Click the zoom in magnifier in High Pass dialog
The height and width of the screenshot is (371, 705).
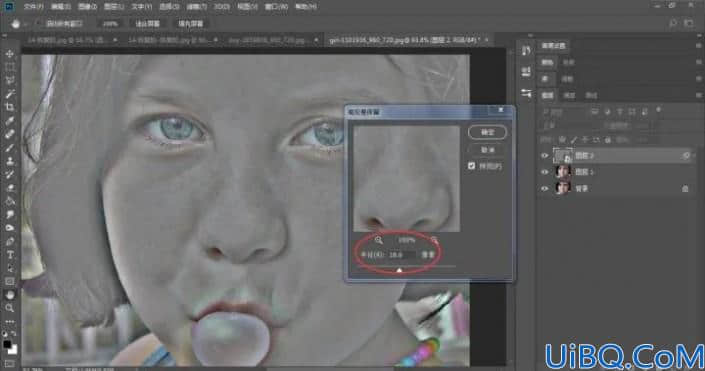[x=434, y=240]
